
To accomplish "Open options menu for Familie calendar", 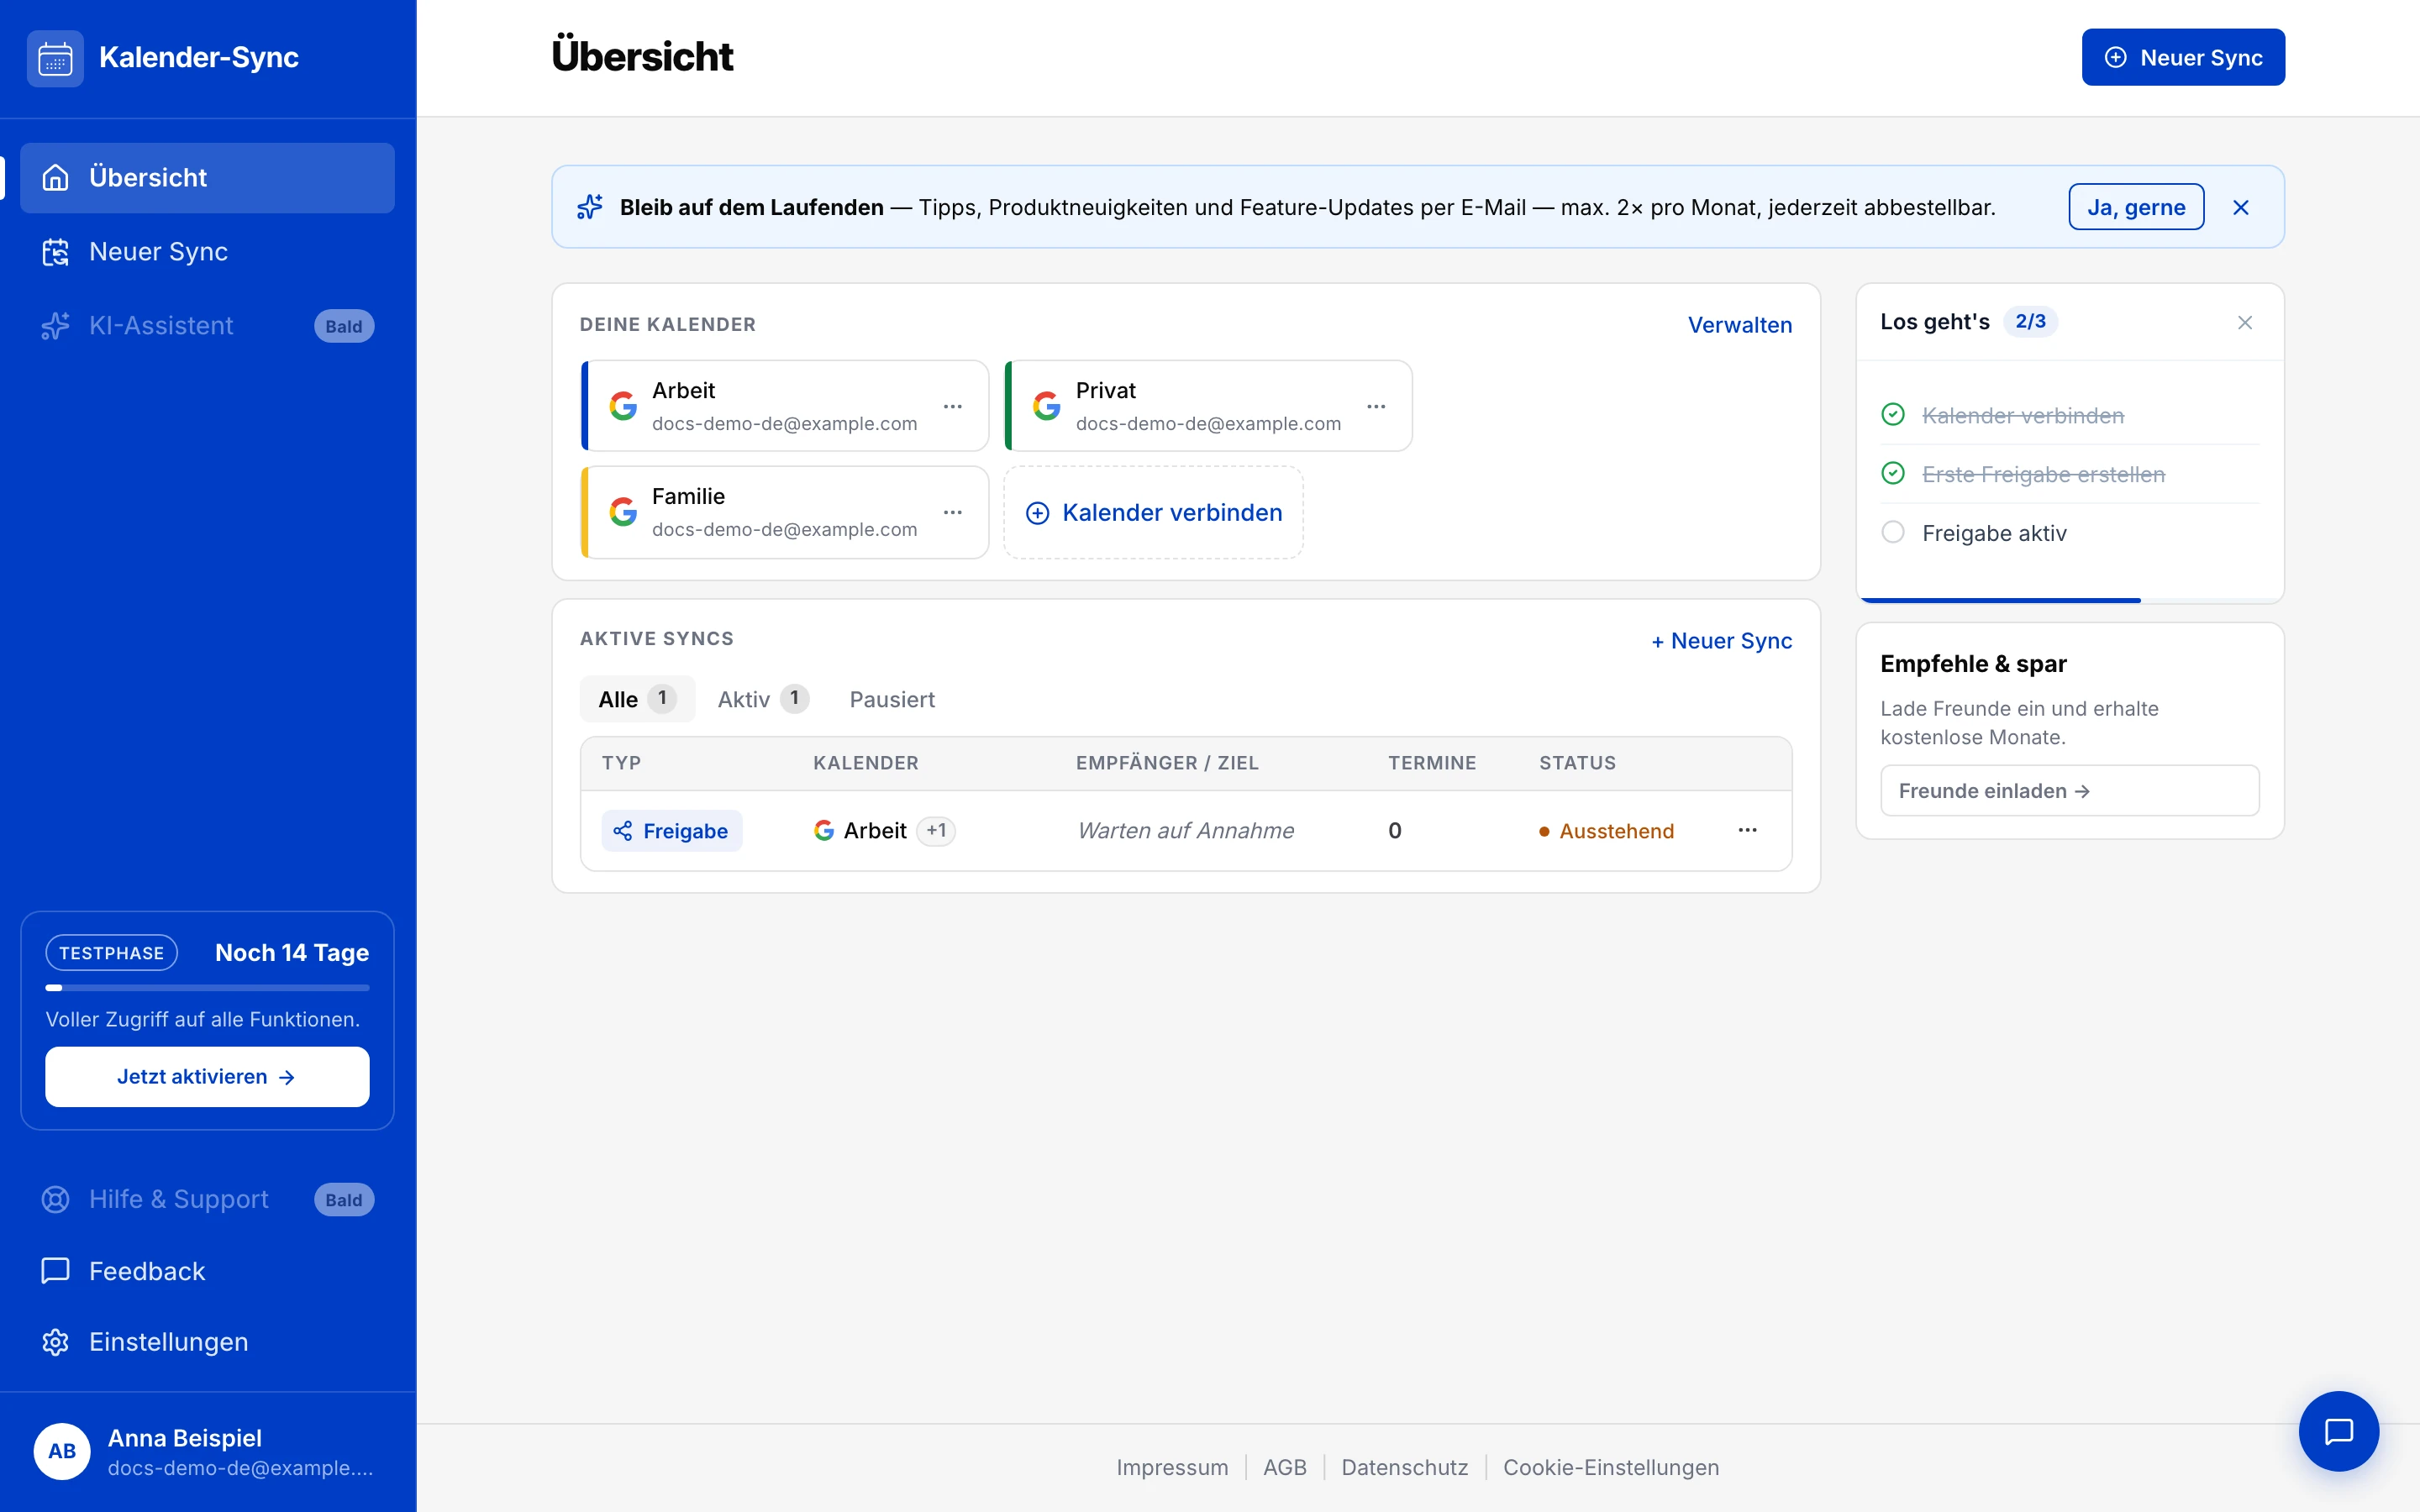I will click(953, 512).
